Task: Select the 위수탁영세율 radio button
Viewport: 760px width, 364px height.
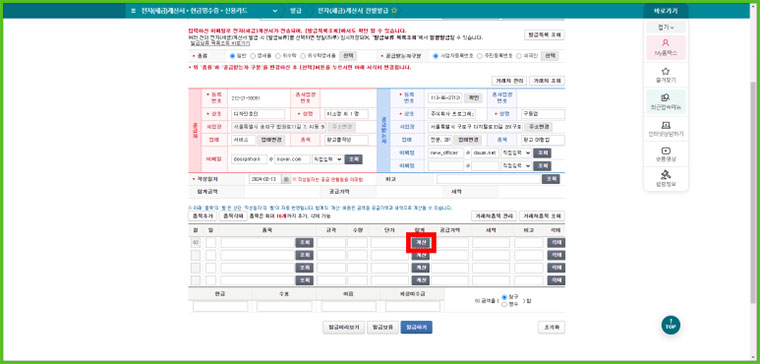Action: pyautogui.click(x=303, y=56)
